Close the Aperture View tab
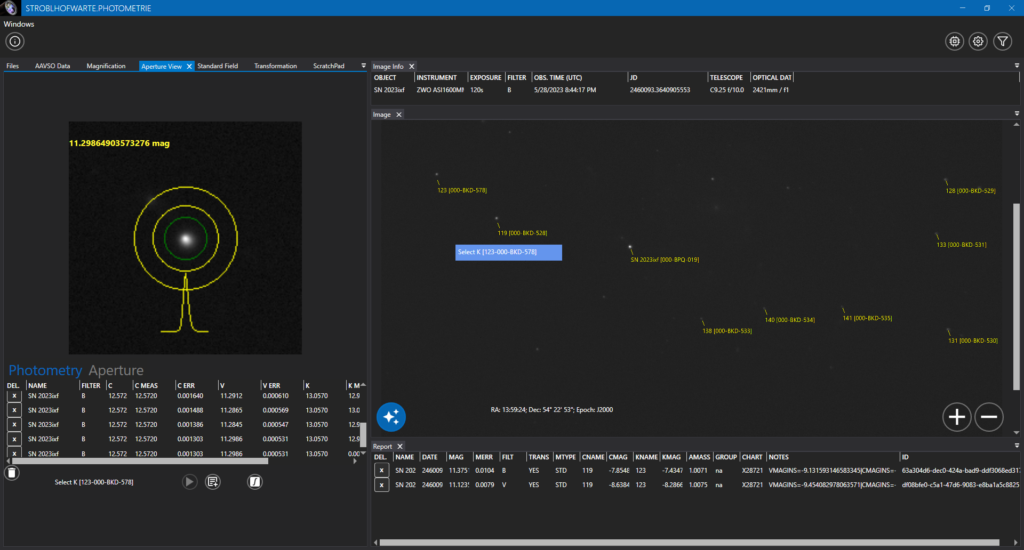 (x=190, y=66)
